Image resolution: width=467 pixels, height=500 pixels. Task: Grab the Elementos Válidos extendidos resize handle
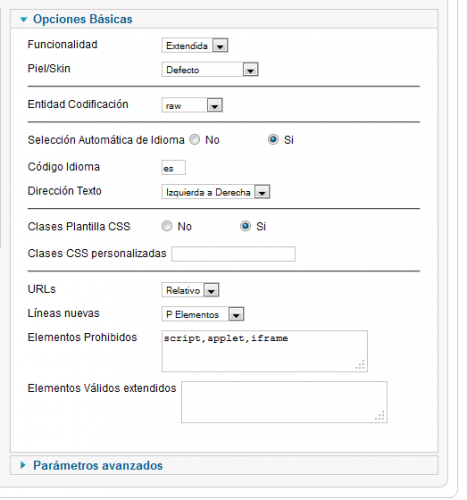click(x=380, y=416)
